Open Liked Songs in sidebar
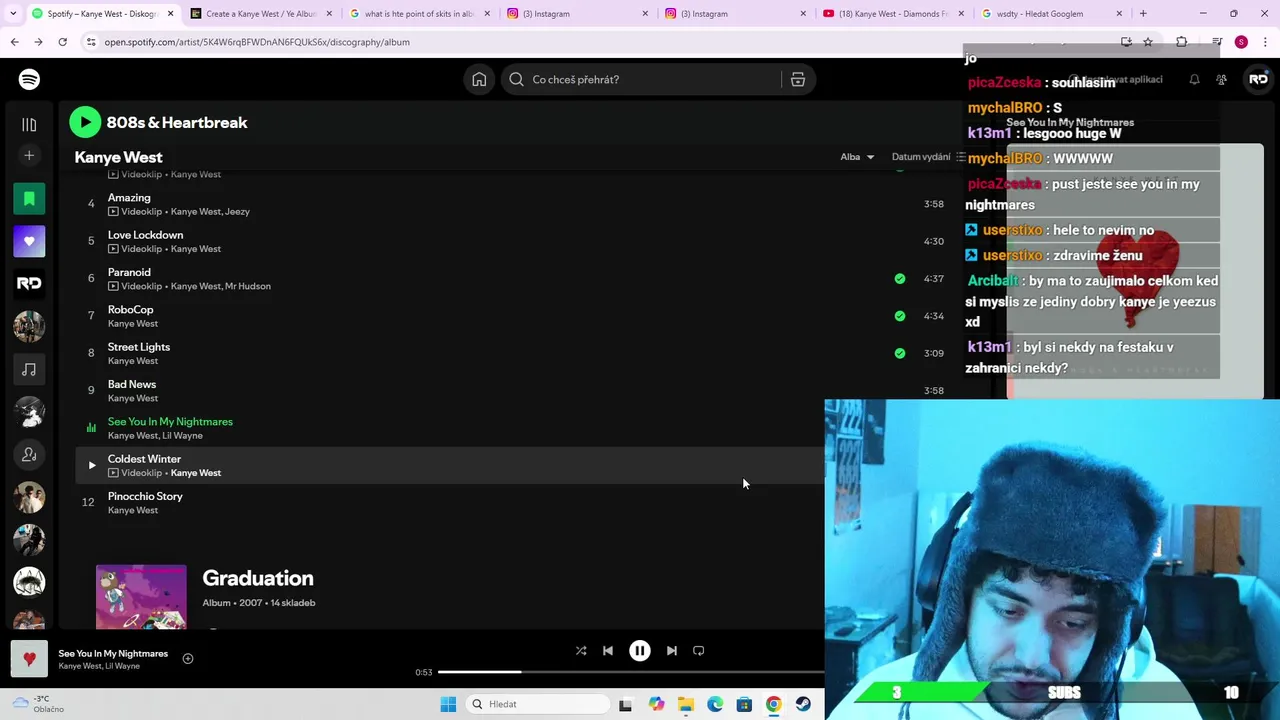The height and width of the screenshot is (720, 1280). [x=29, y=241]
